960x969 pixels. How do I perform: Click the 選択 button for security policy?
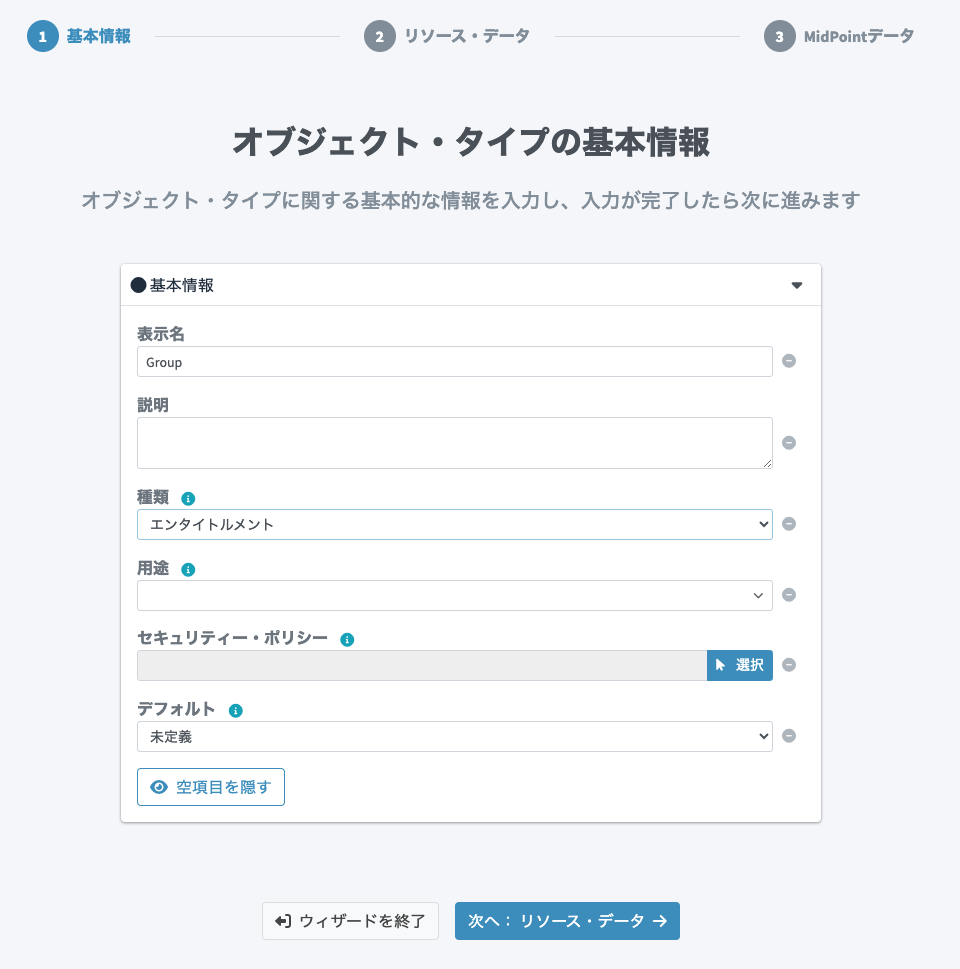point(740,666)
